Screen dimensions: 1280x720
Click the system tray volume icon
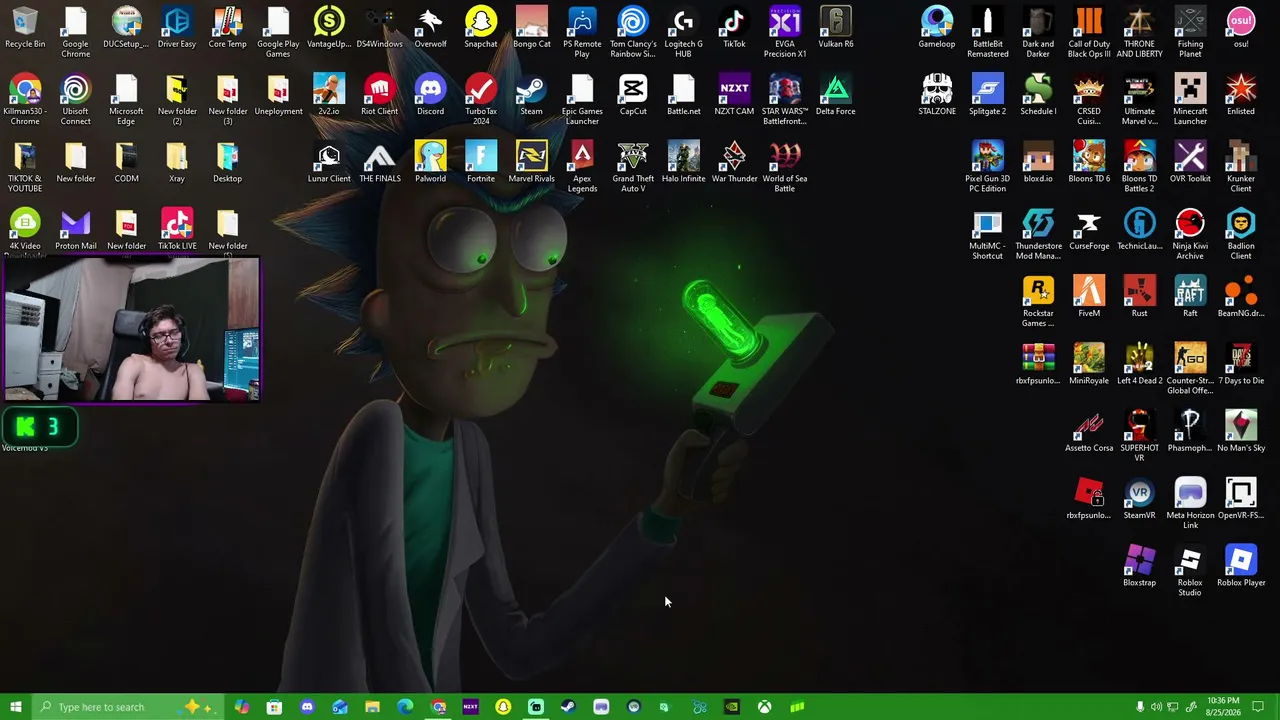click(x=1156, y=707)
